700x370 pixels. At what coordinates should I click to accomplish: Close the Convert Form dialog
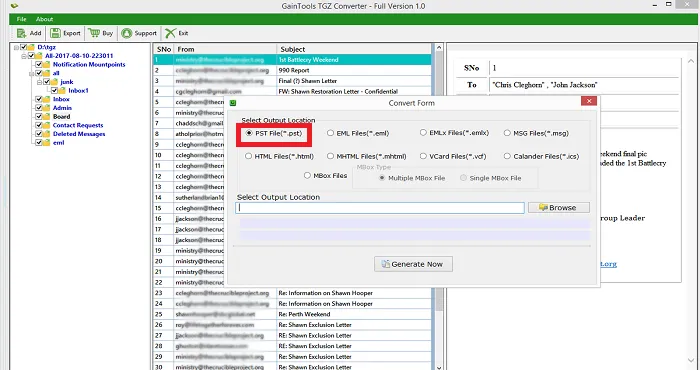(589, 101)
